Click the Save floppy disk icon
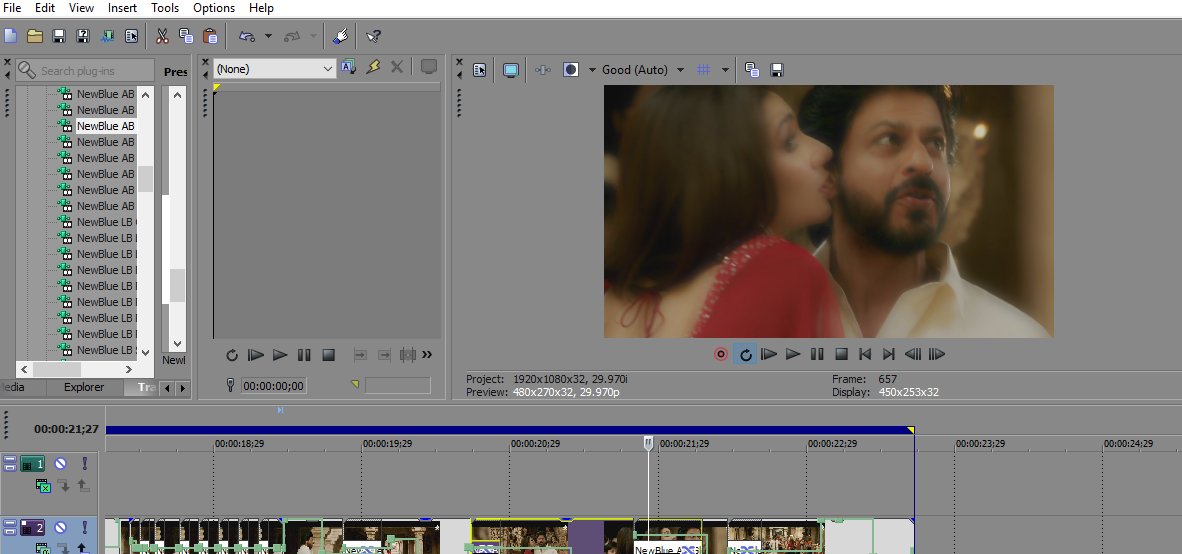The height and width of the screenshot is (554, 1182). pyautogui.click(x=59, y=35)
